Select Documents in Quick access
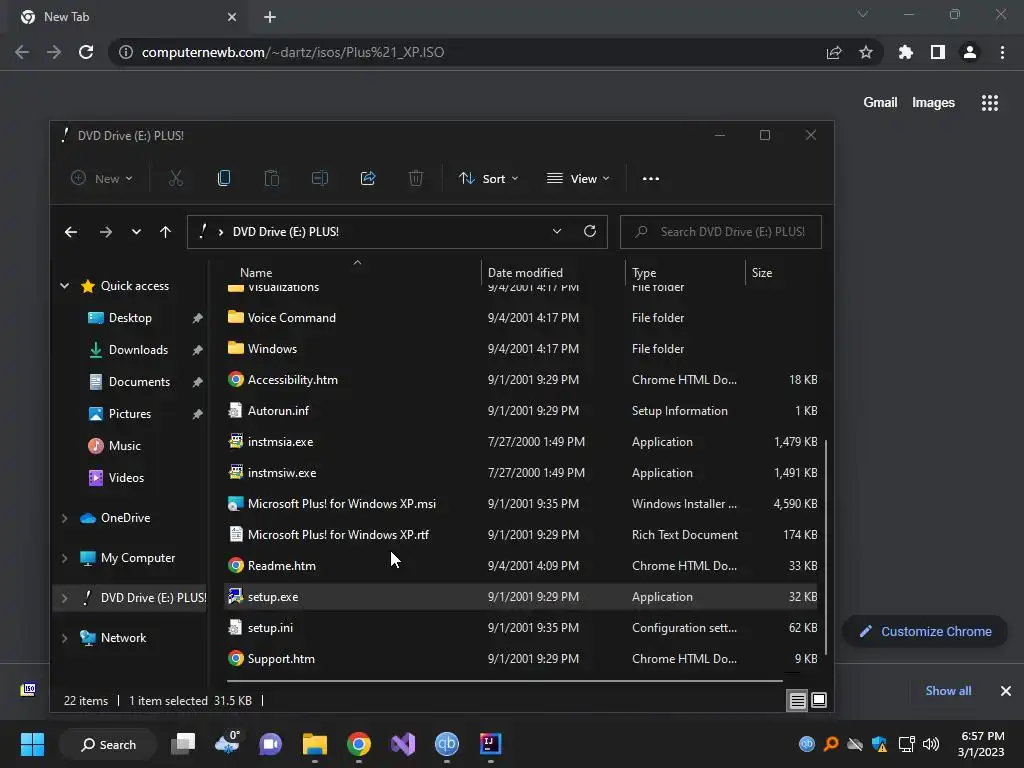1024x768 pixels. click(x=139, y=382)
